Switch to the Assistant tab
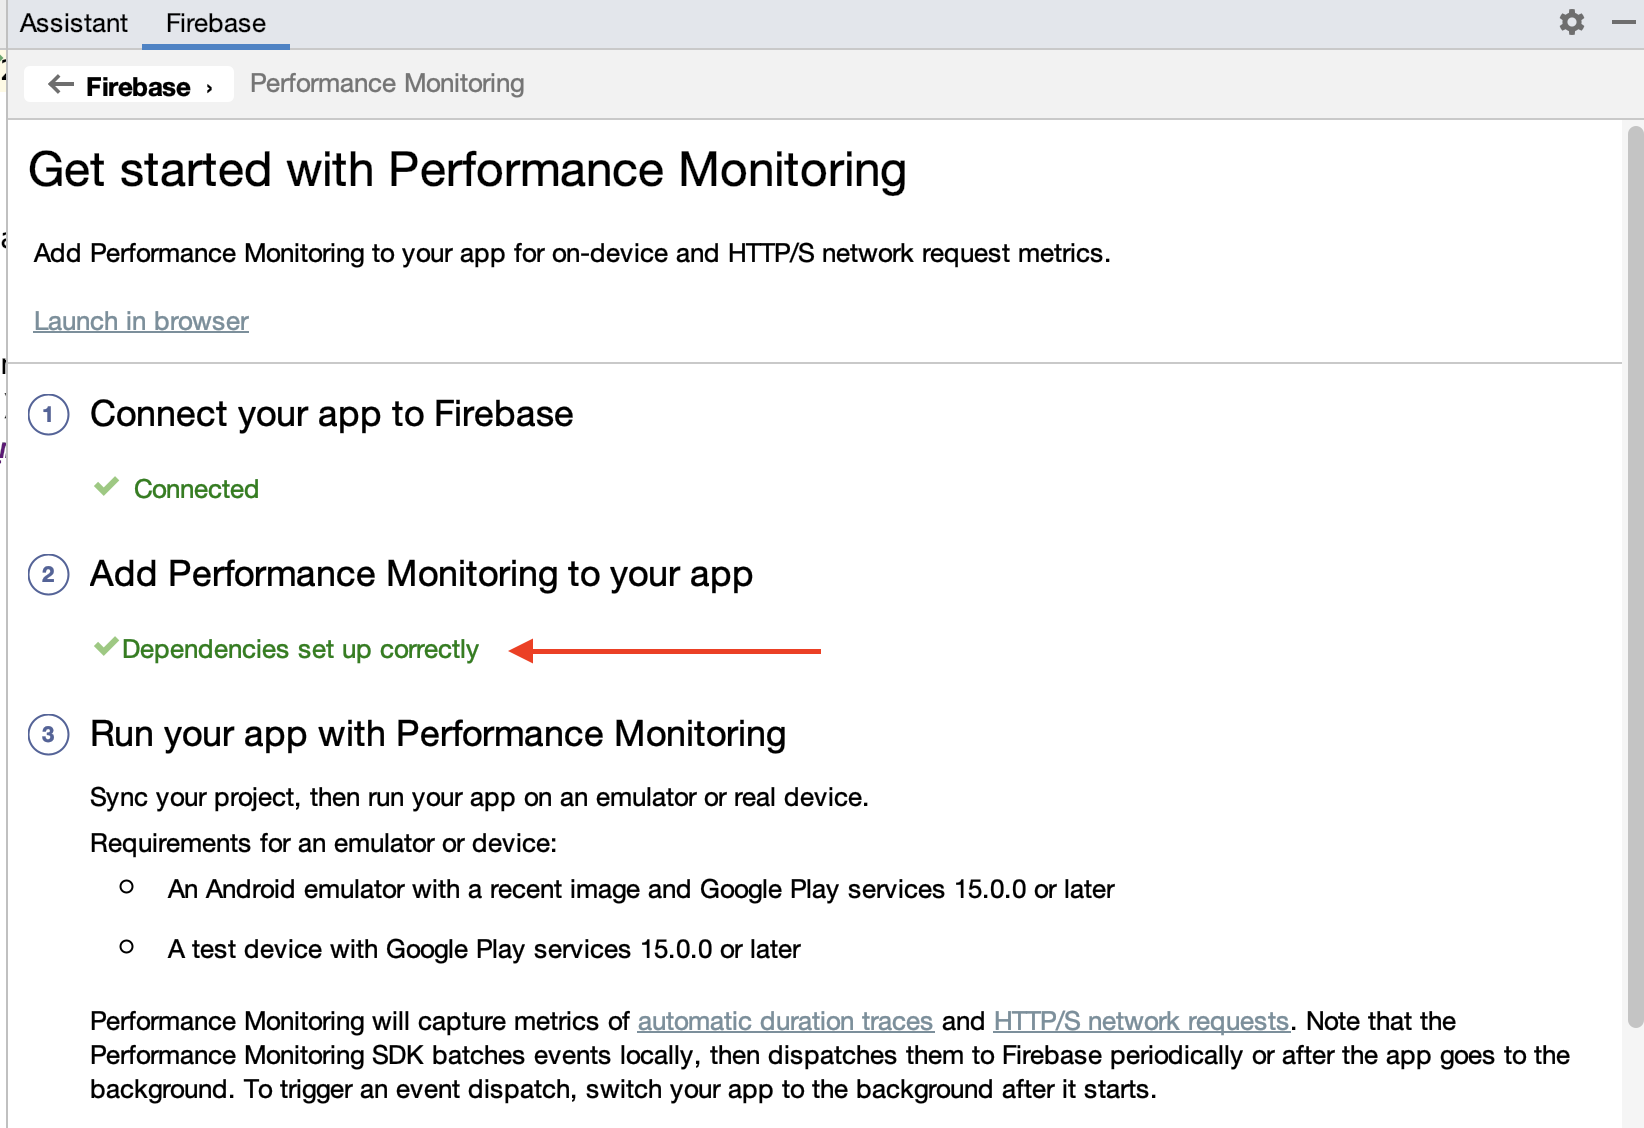Viewport: 1644px width, 1128px height. click(x=74, y=22)
